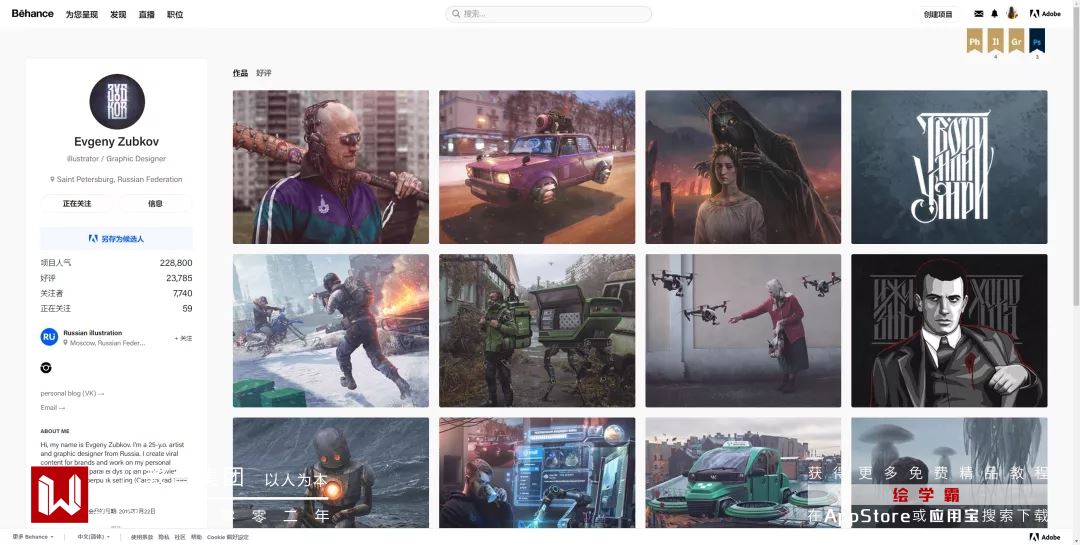Open the green hover taxi artwork

pos(743,473)
